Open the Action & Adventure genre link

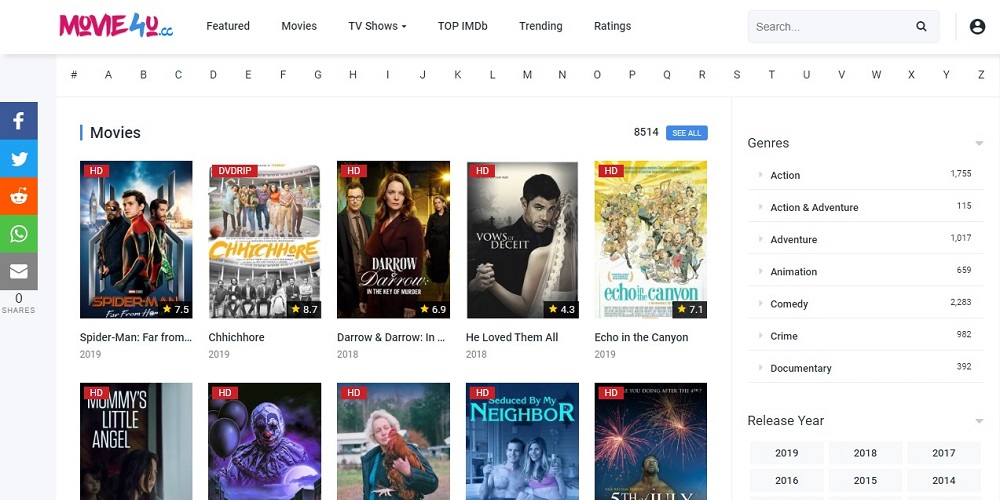[814, 207]
